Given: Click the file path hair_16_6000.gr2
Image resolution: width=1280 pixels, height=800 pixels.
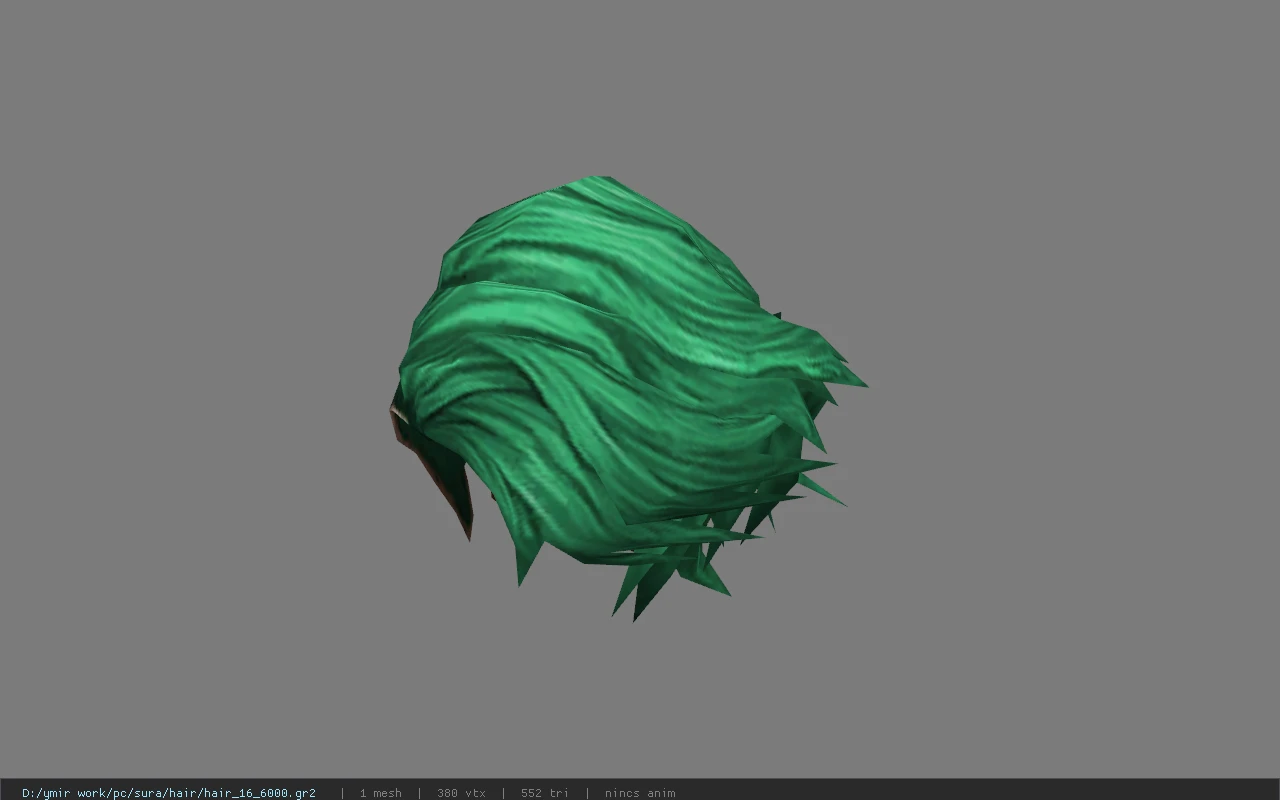Looking at the screenshot, I should click(169, 793).
